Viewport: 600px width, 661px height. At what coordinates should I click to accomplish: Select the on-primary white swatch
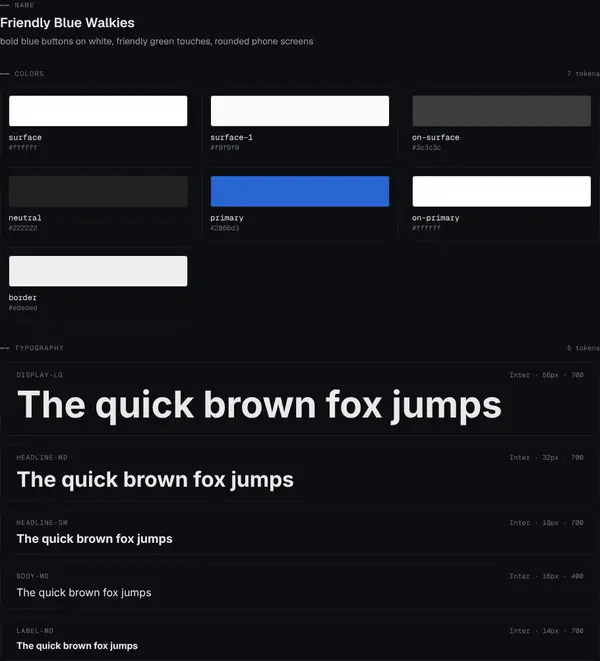(501, 191)
